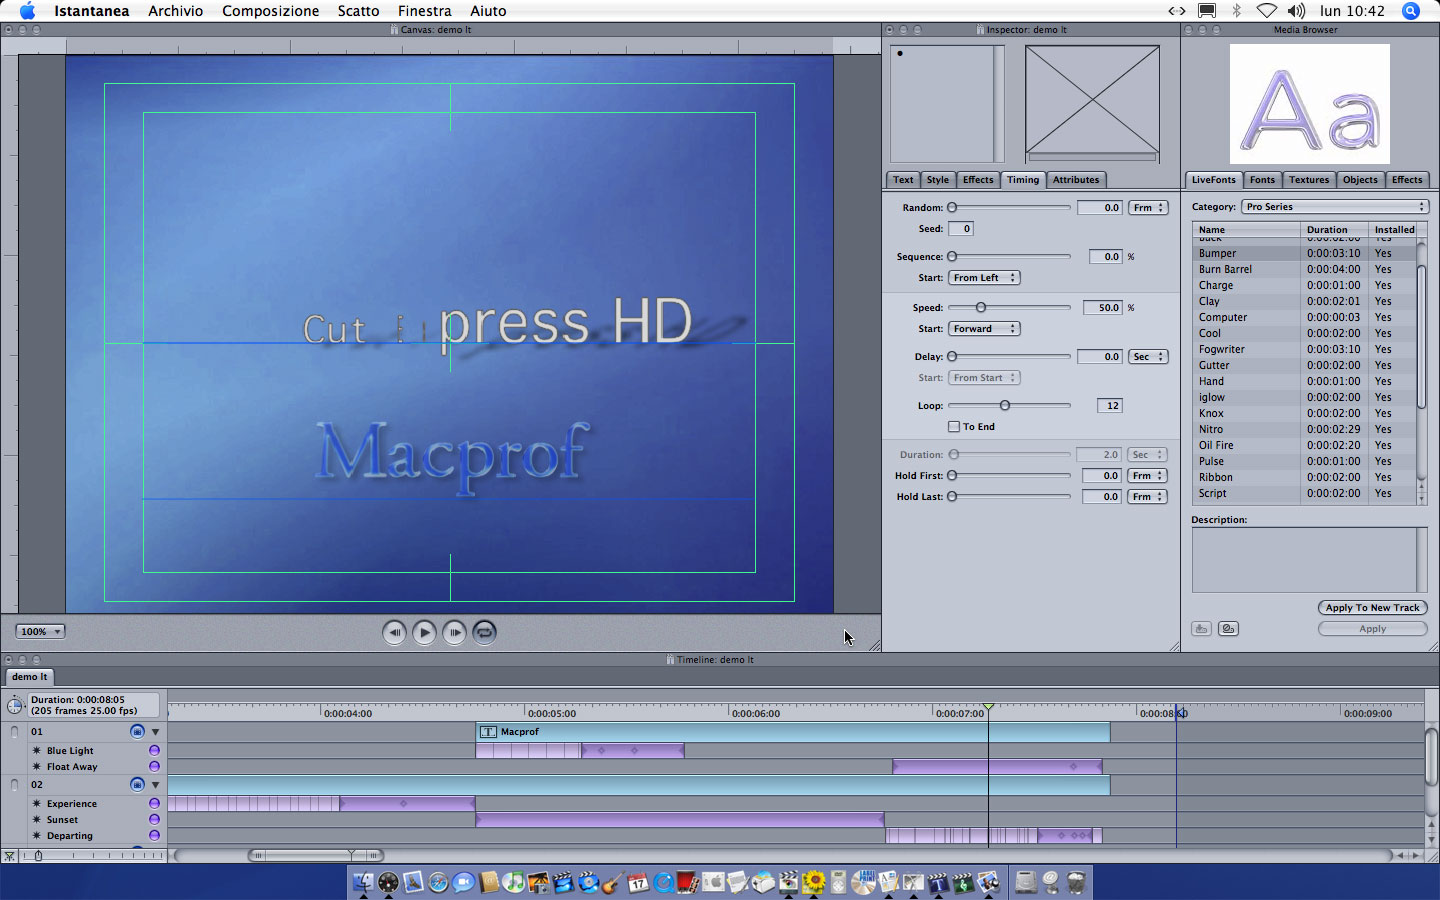Enable the To End checkbox
This screenshot has height=900, width=1440.
point(954,427)
